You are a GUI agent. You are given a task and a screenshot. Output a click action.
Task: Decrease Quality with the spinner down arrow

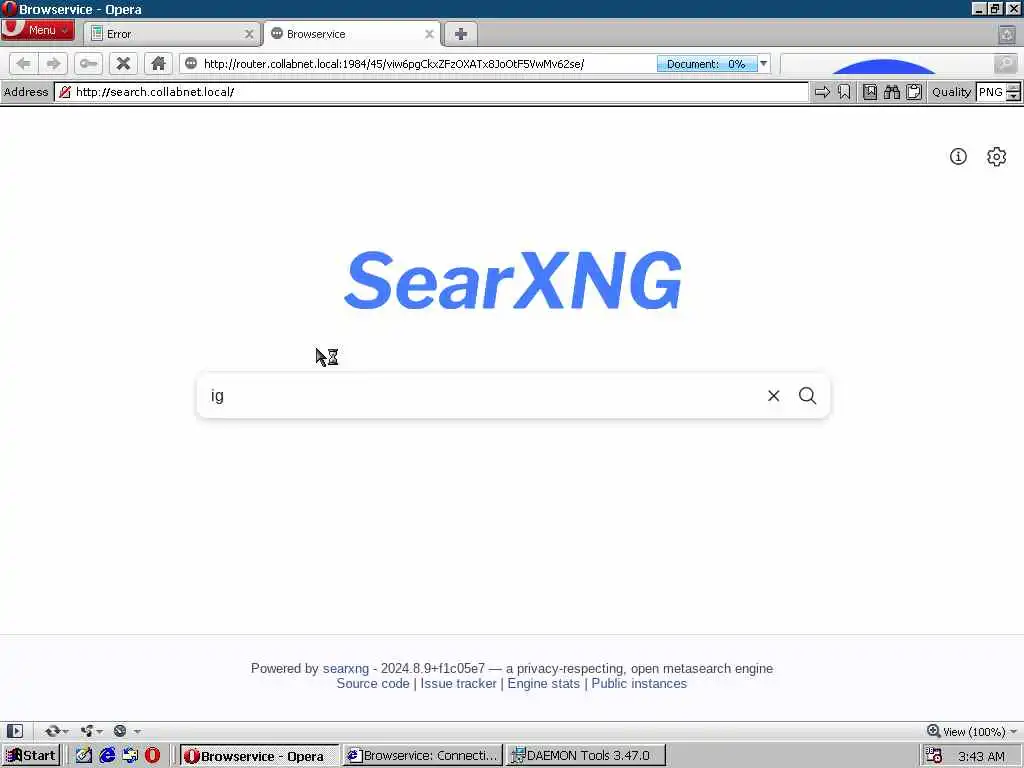1013,97
